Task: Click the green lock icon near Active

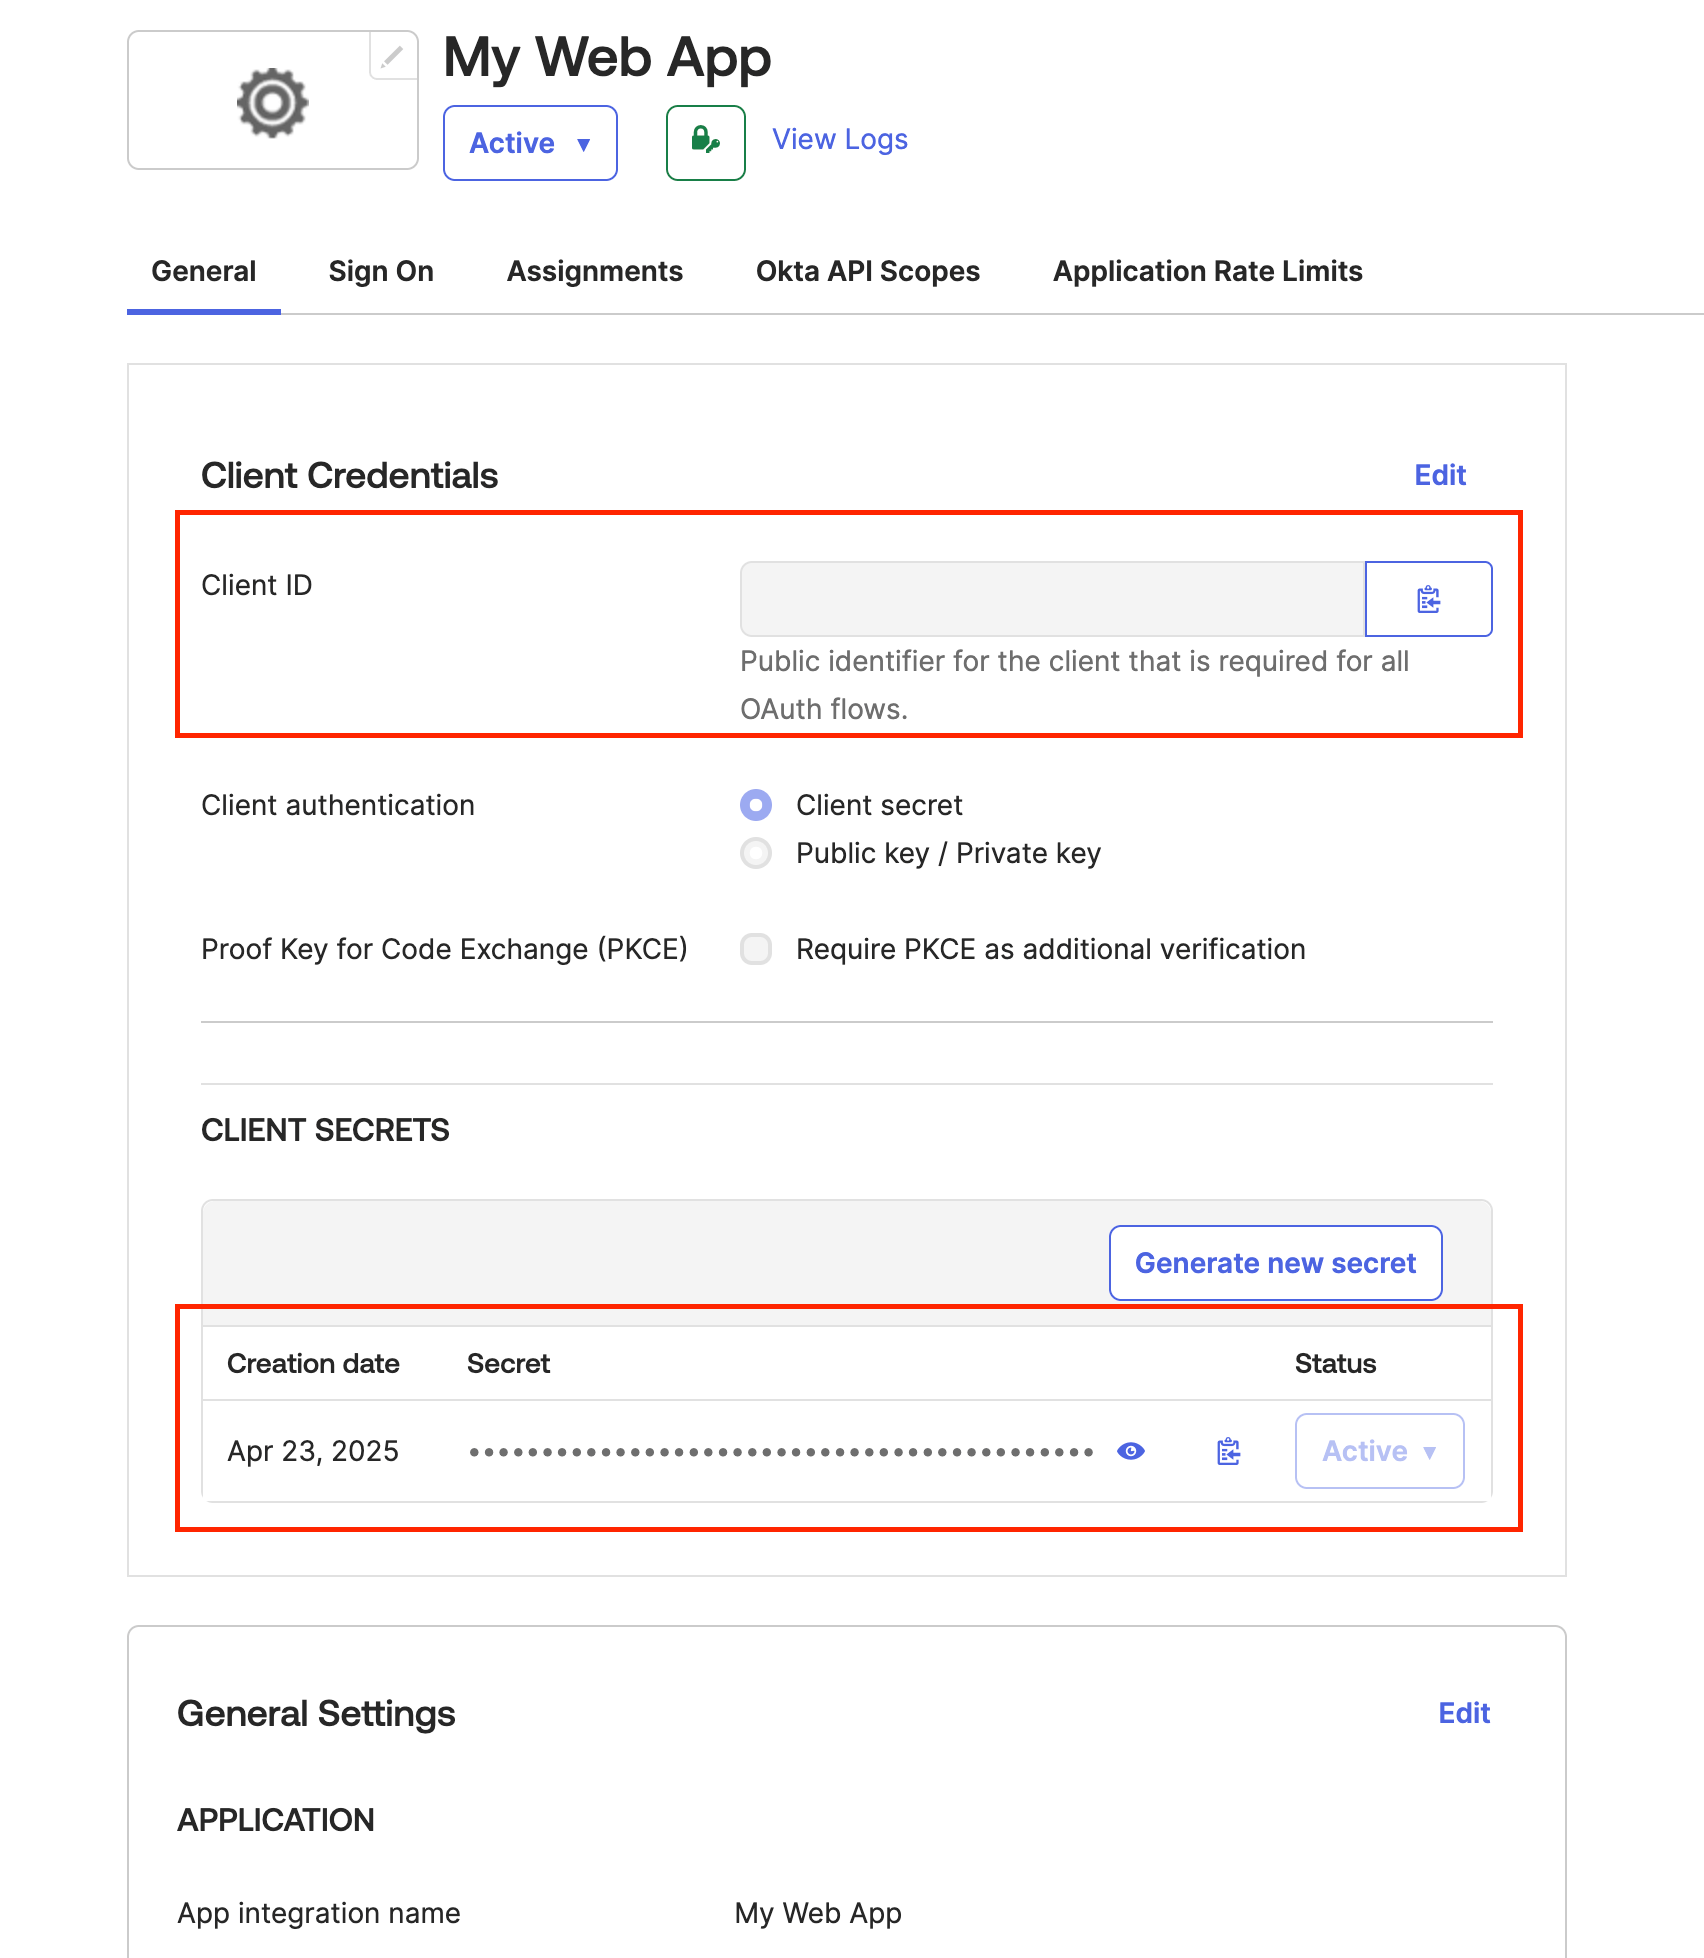Action: click(x=704, y=142)
